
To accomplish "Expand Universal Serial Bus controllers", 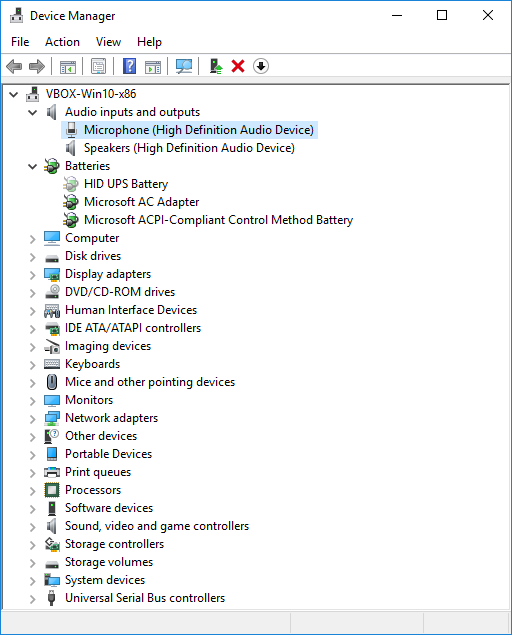I will (x=33, y=599).
